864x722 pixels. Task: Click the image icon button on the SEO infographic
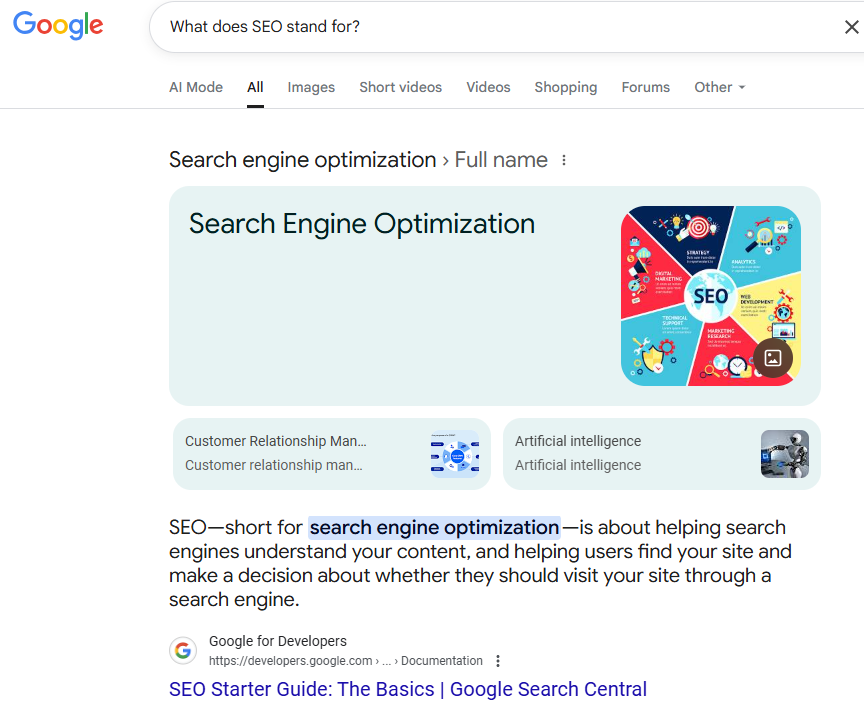pos(773,358)
